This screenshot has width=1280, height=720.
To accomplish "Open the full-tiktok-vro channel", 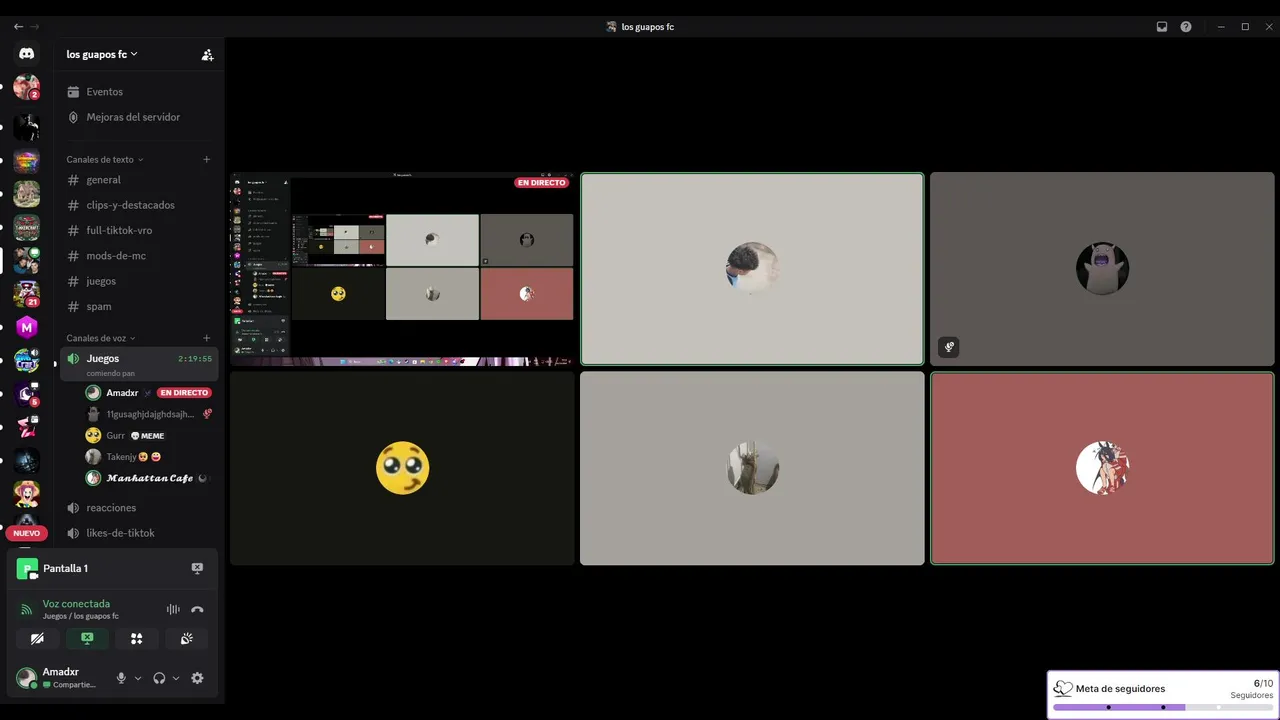I will (x=139, y=230).
